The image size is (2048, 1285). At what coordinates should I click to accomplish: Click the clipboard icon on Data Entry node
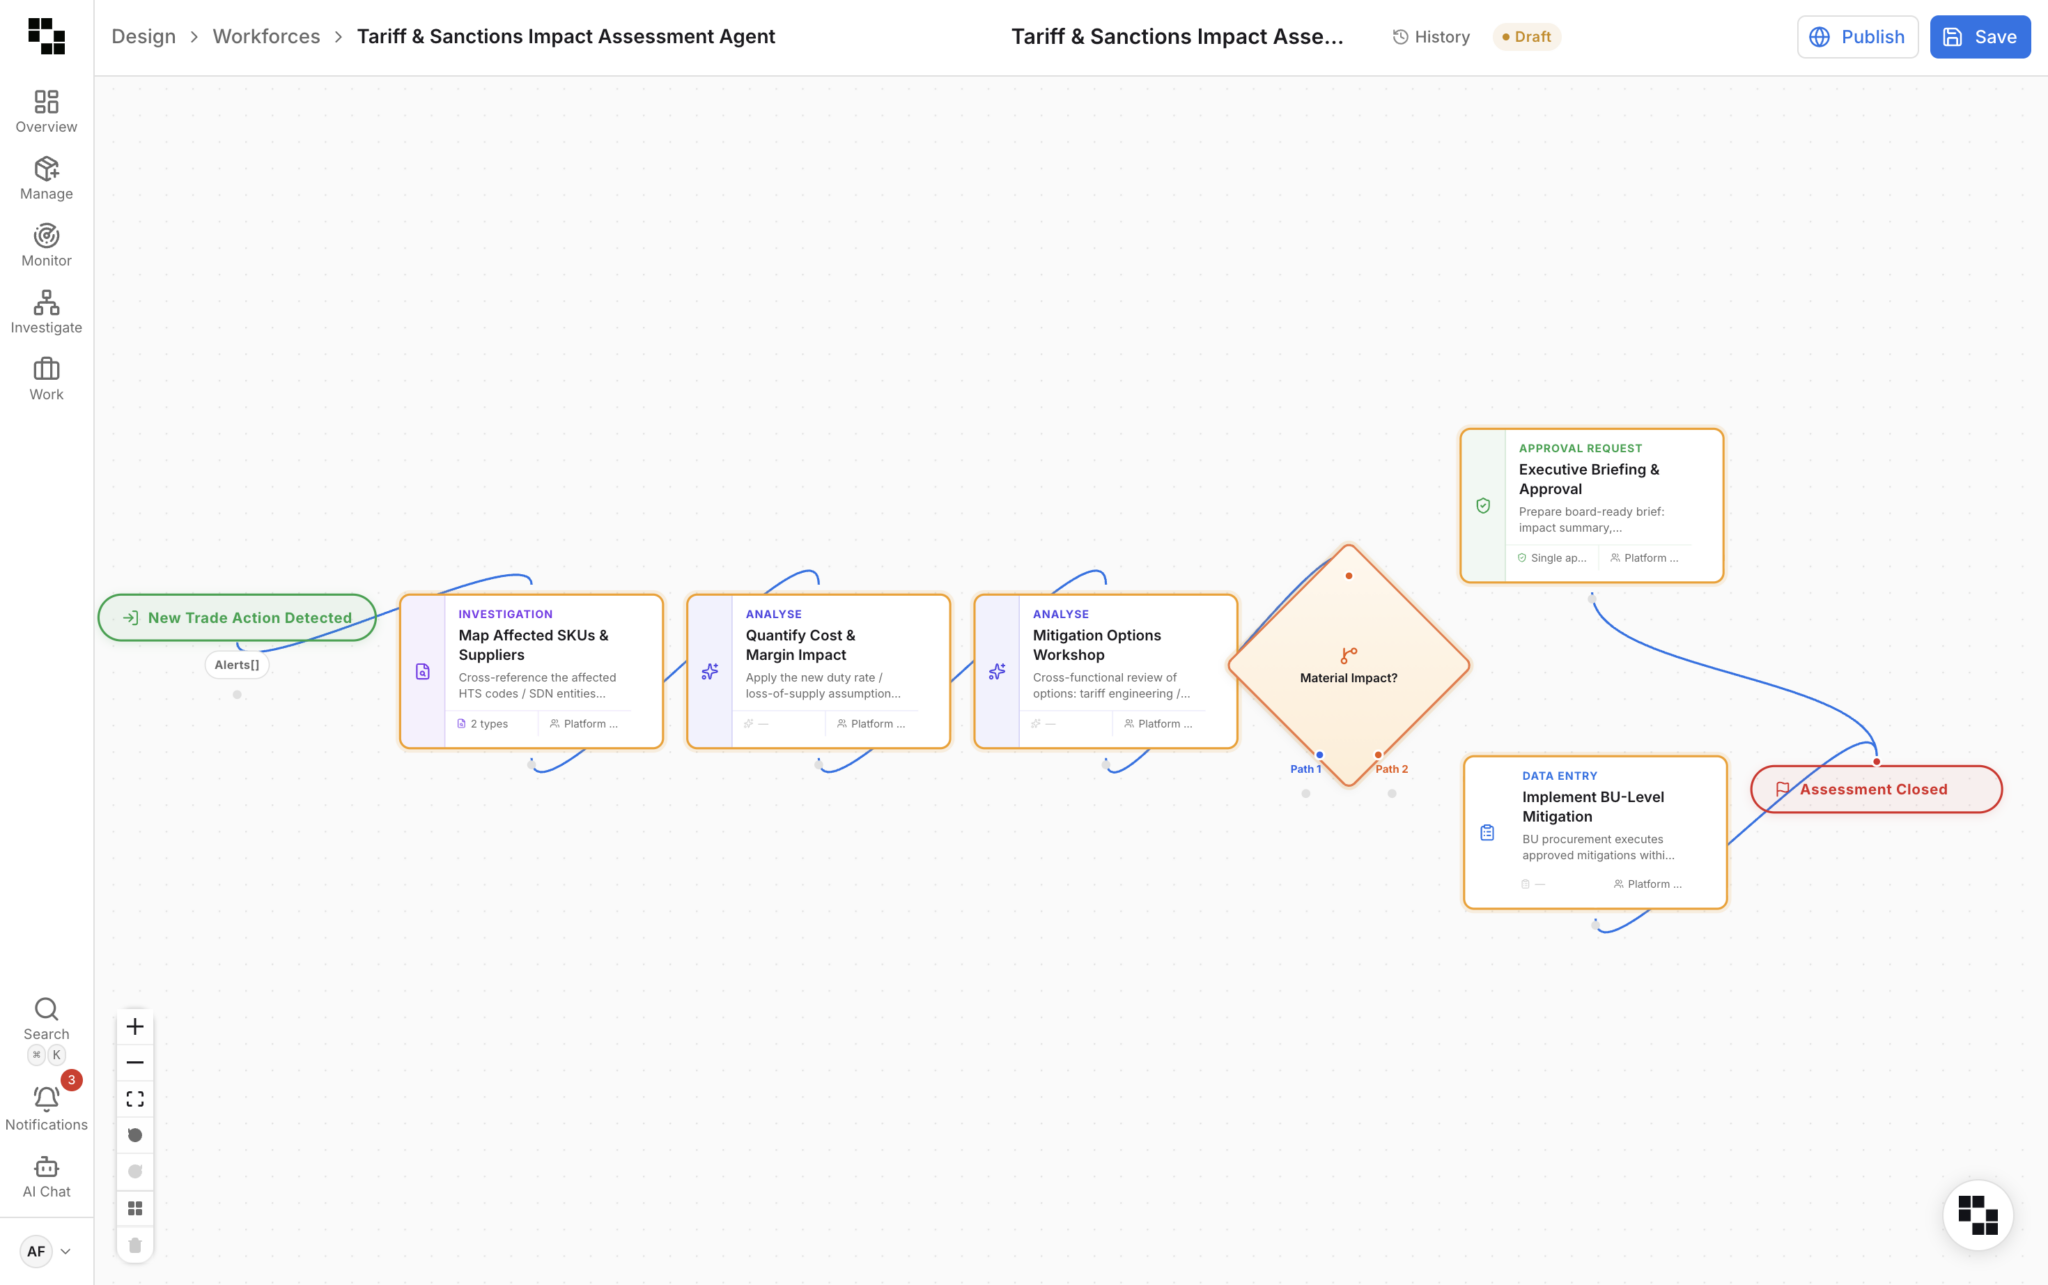1487,832
